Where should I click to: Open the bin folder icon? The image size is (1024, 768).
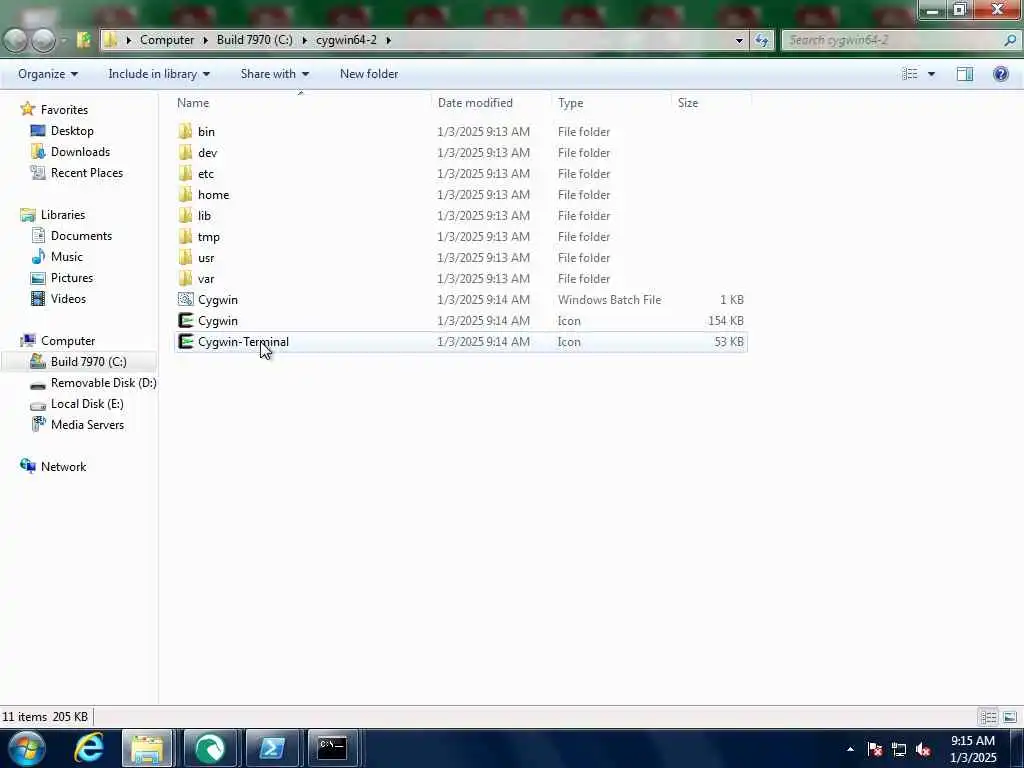[x=185, y=131]
